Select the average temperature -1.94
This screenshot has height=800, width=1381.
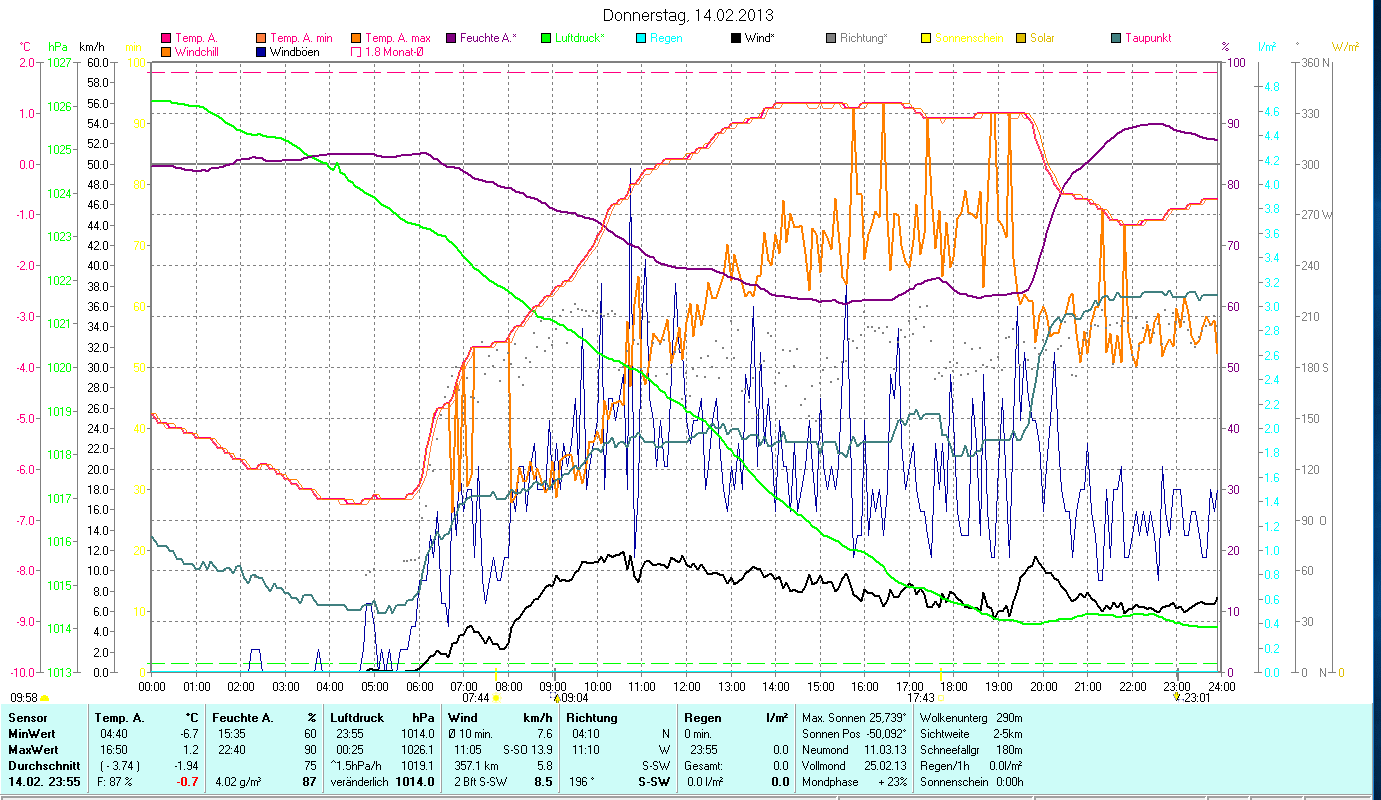[186, 766]
